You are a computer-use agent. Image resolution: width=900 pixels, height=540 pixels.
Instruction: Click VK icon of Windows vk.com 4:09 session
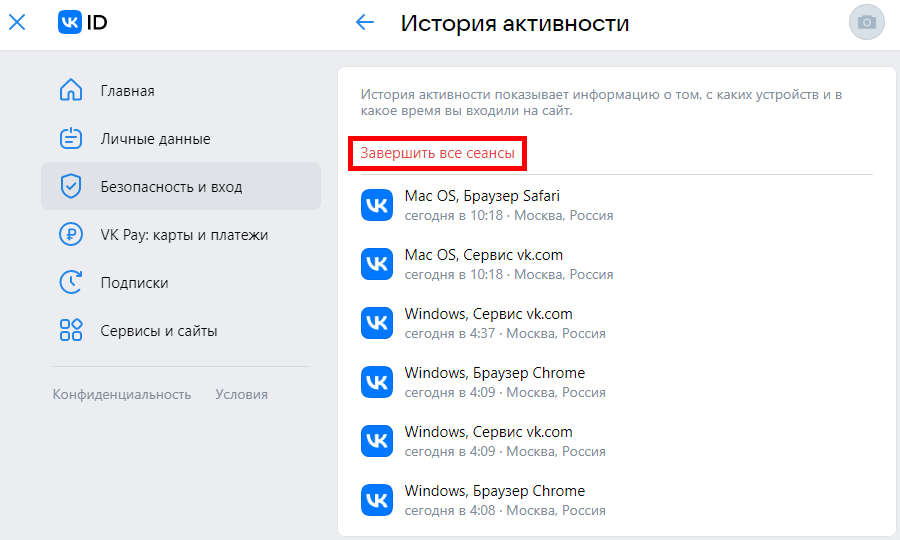(x=377, y=441)
